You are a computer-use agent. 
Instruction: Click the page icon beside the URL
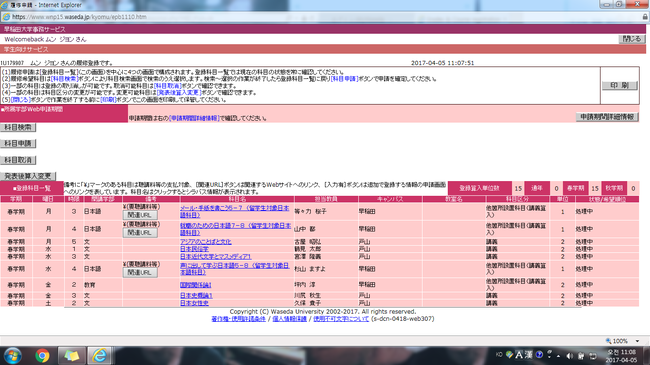click(x=6, y=17)
